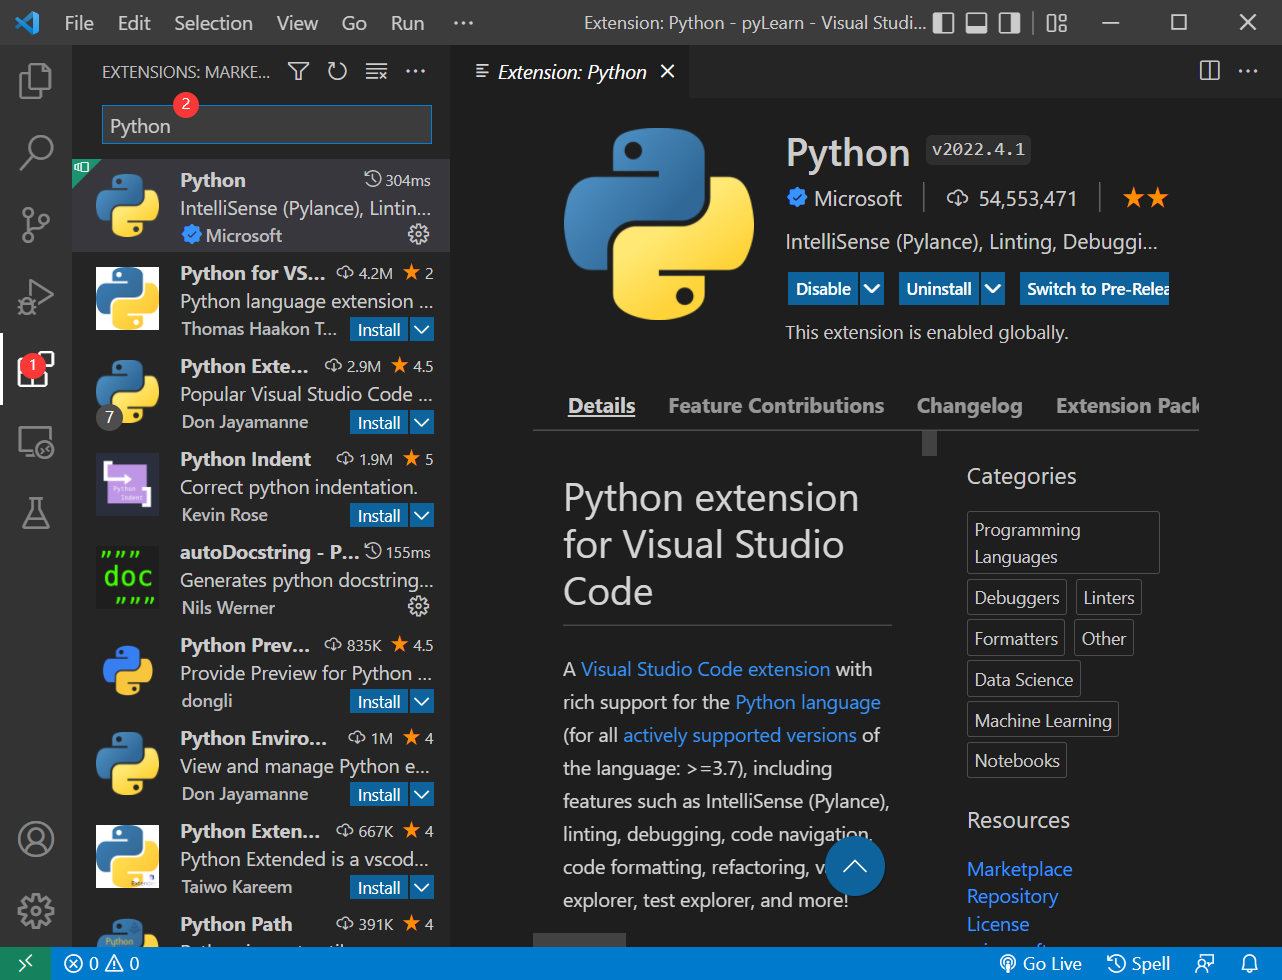
Task: Open Install dropdown for Python Preview
Action: (x=422, y=702)
